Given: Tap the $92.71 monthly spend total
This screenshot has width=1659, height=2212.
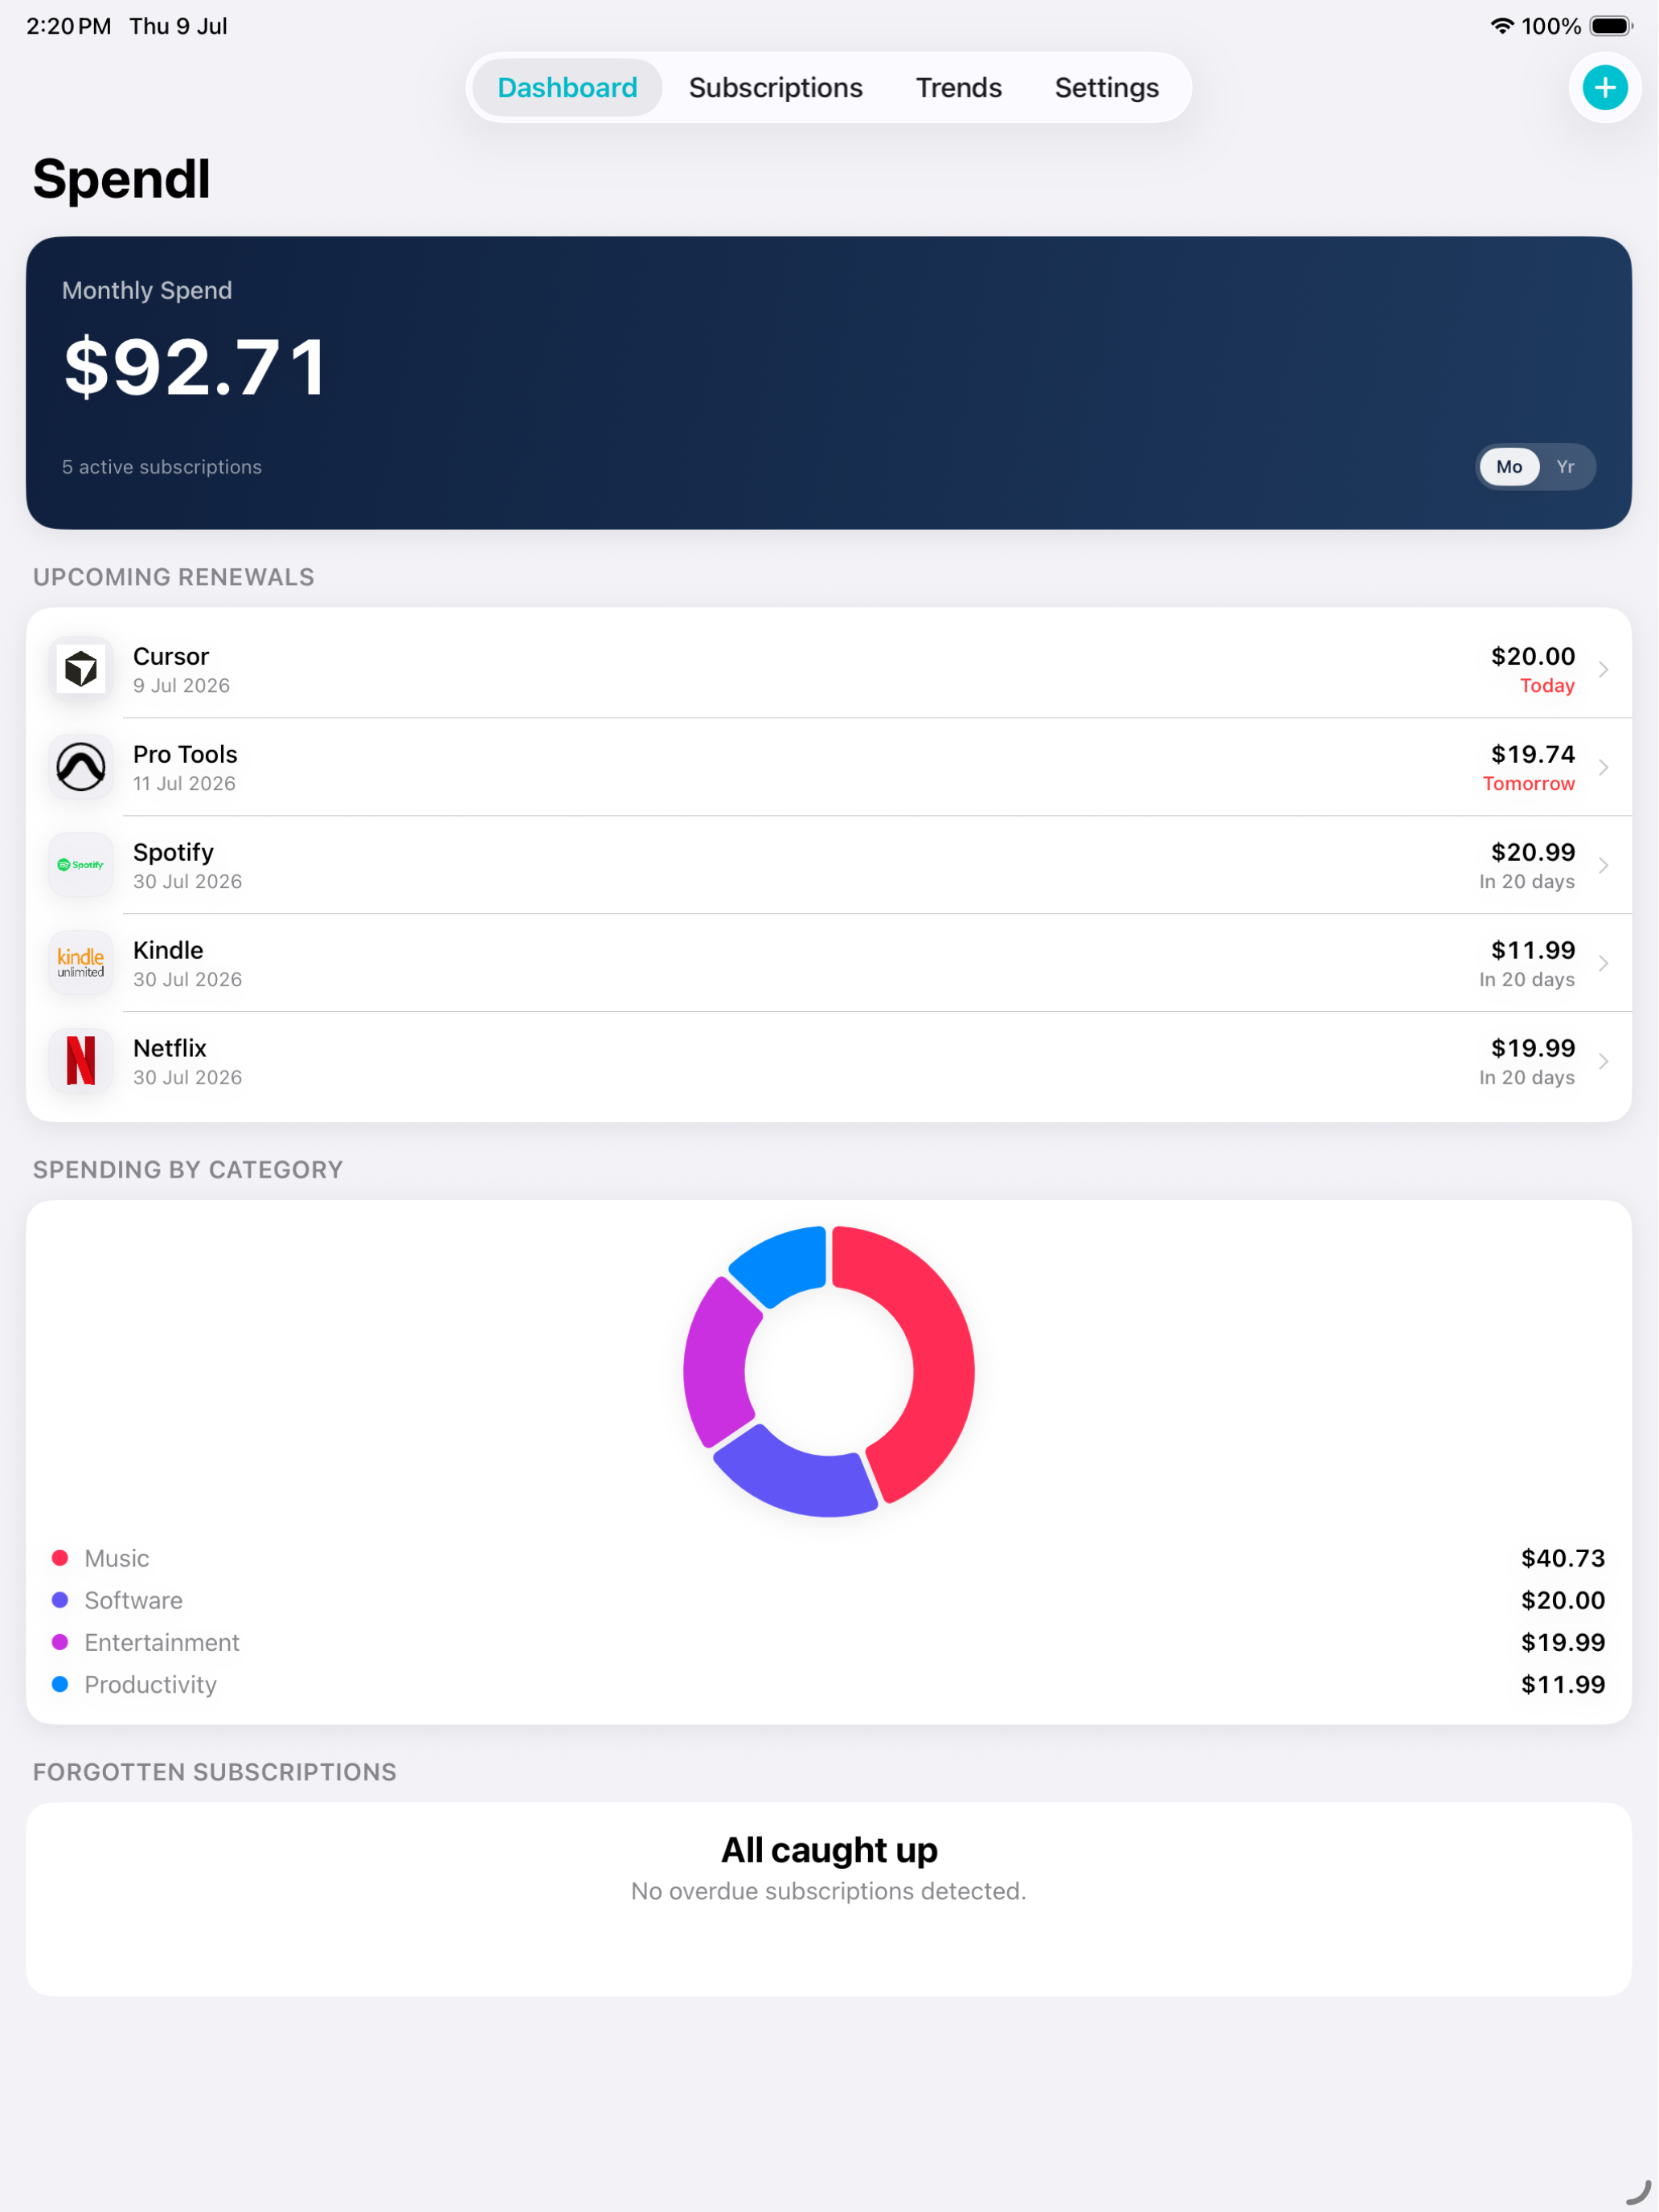Looking at the screenshot, I should [x=195, y=367].
